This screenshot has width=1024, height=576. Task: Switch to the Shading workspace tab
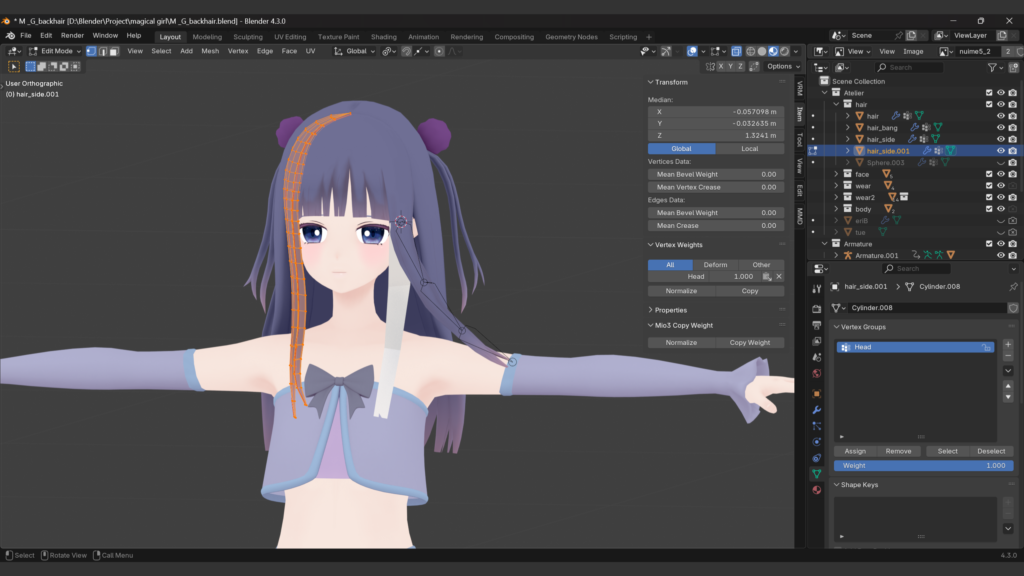coord(384,35)
